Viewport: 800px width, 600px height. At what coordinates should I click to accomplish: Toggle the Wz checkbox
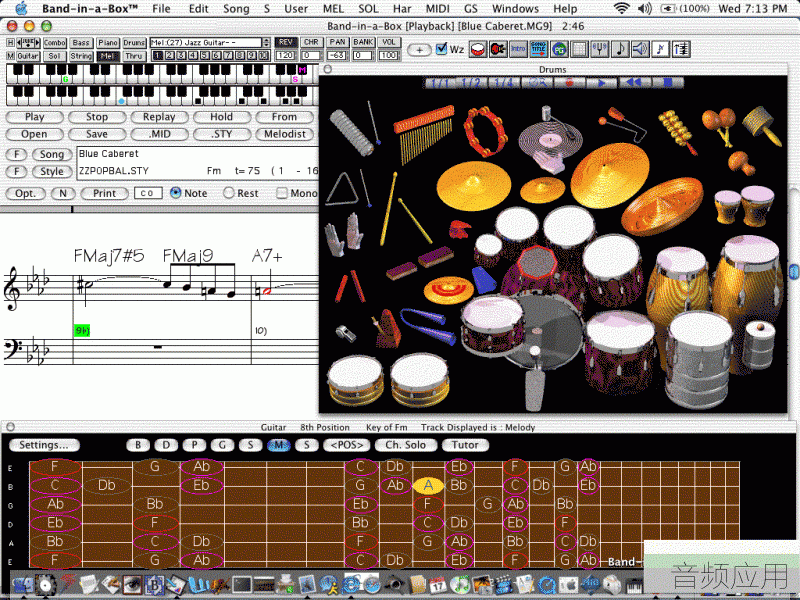[x=442, y=49]
